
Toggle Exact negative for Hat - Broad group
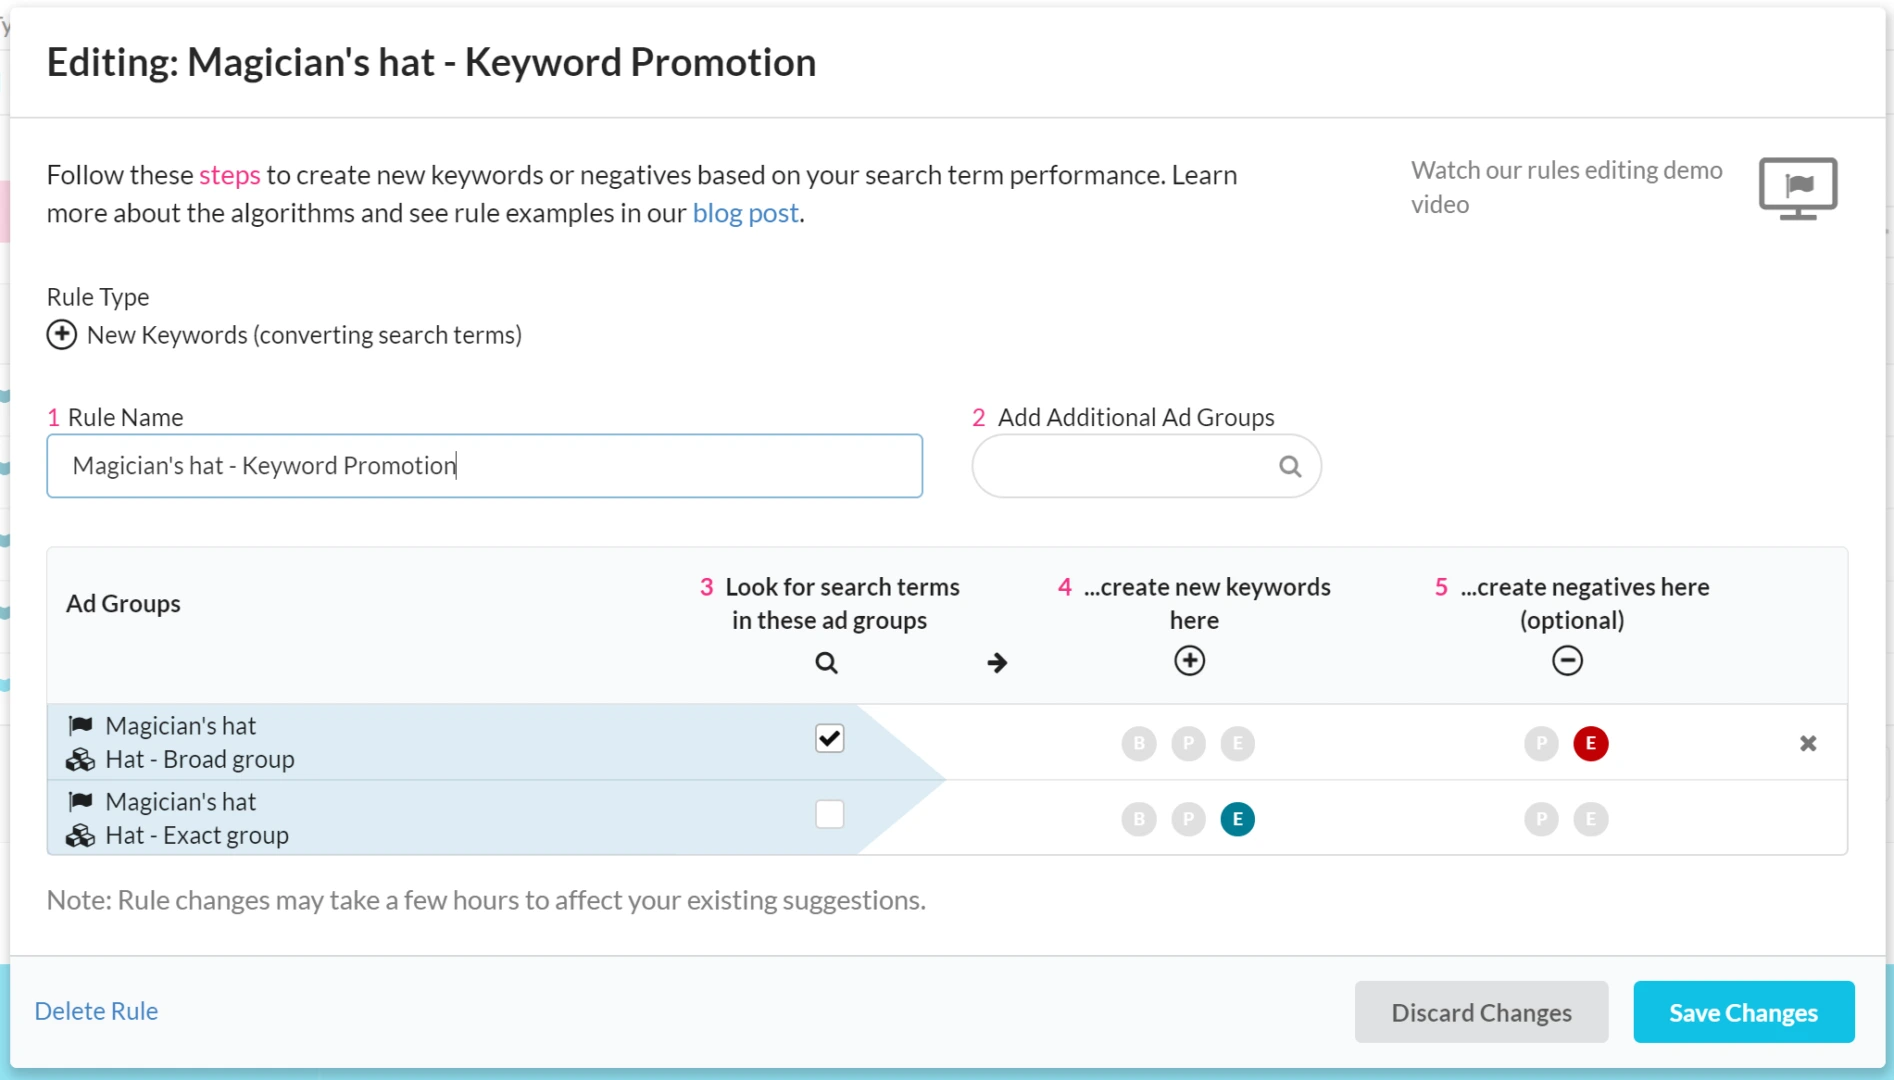tap(1590, 744)
